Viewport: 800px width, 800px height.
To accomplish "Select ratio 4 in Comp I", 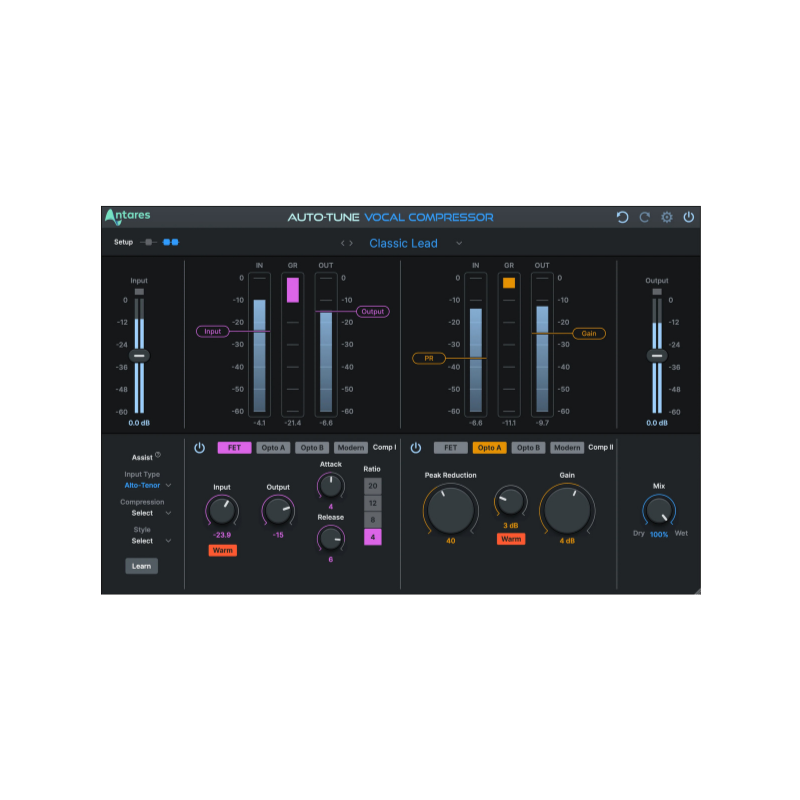I will (372, 537).
